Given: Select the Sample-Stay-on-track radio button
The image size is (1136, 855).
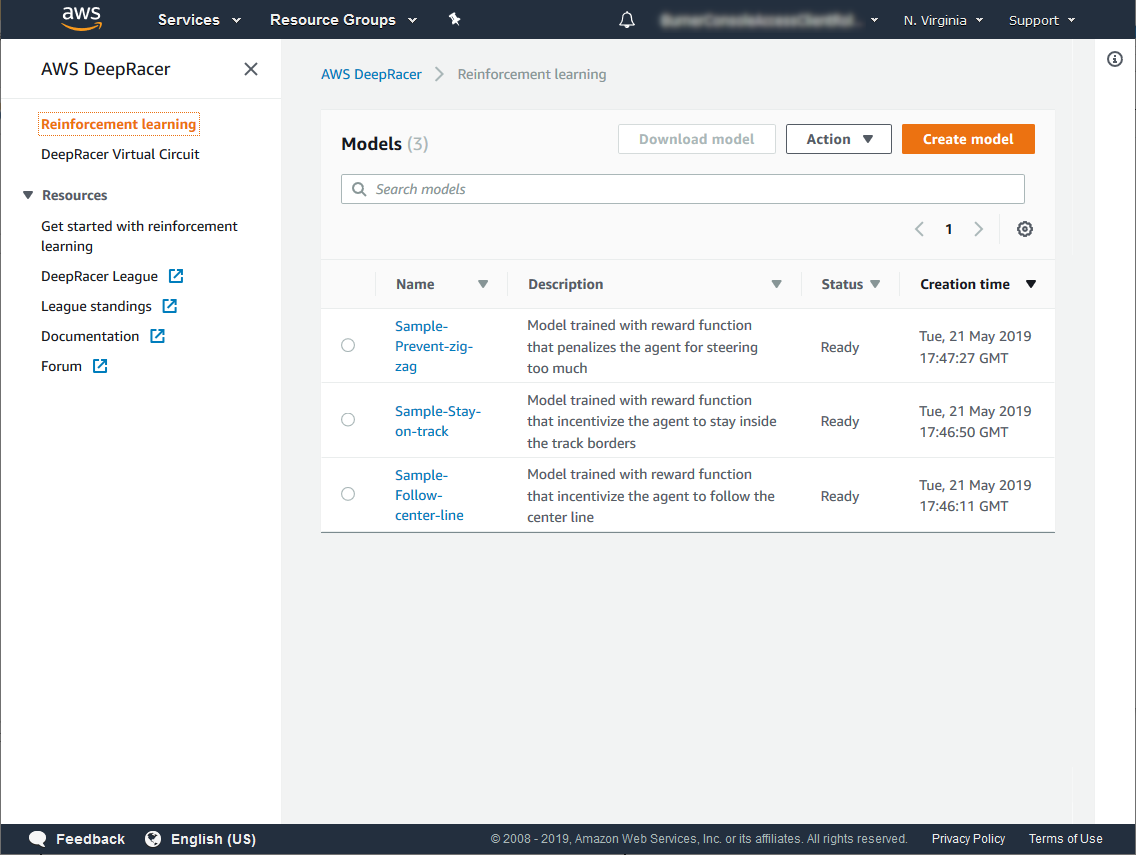Looking at the screenshot, I should (348, 420).
